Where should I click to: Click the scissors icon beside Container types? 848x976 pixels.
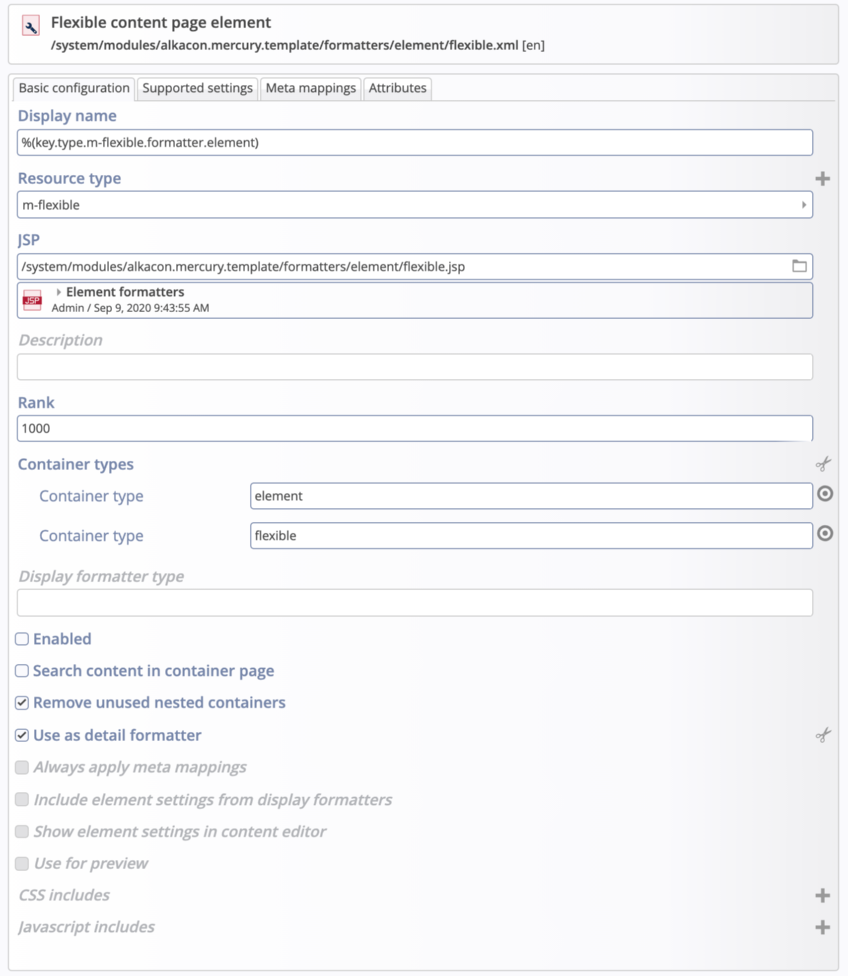[x=822, y=464]
